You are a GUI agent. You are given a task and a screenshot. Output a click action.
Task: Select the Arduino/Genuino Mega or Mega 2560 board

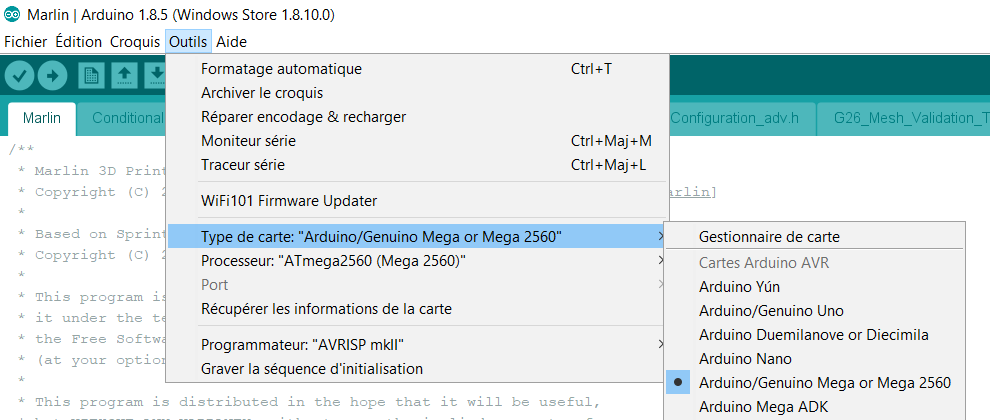coord(824,382)
